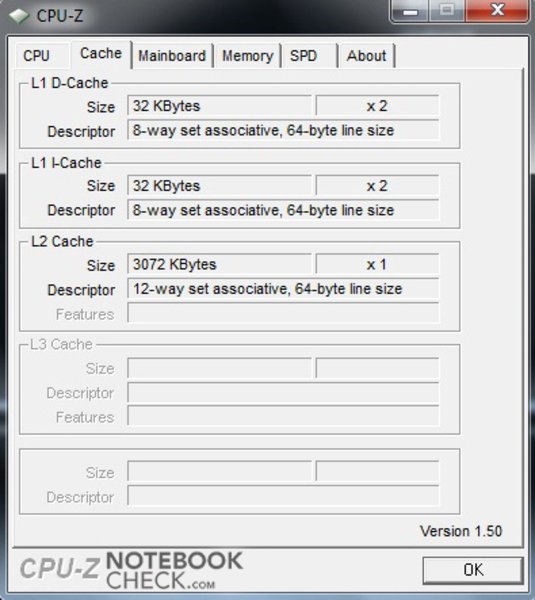Select the Cache tab
Screen dimensions: 535x600
(101, 54)
